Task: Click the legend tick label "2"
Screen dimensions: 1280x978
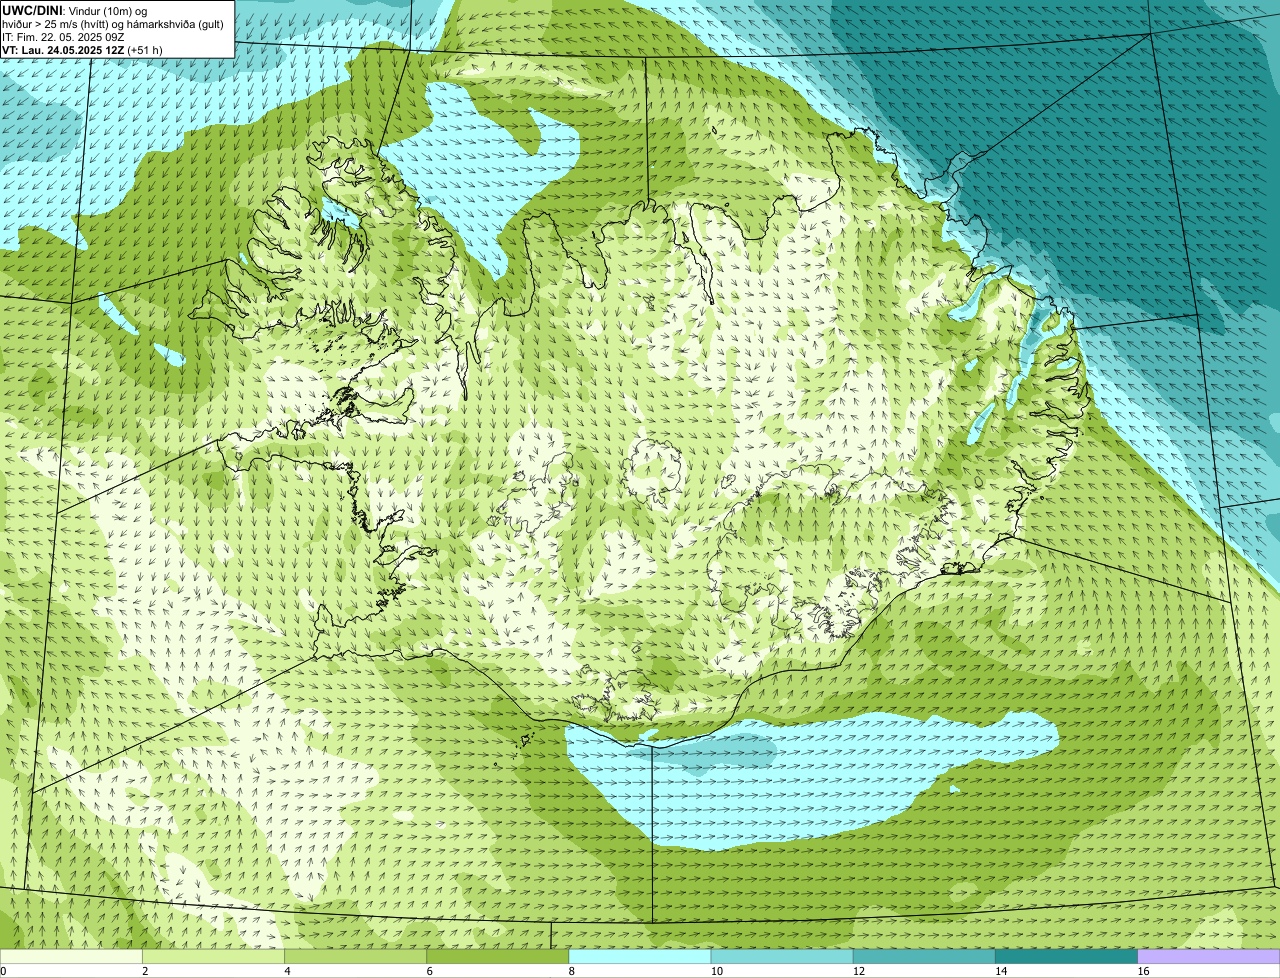Action: pos(145,971)
